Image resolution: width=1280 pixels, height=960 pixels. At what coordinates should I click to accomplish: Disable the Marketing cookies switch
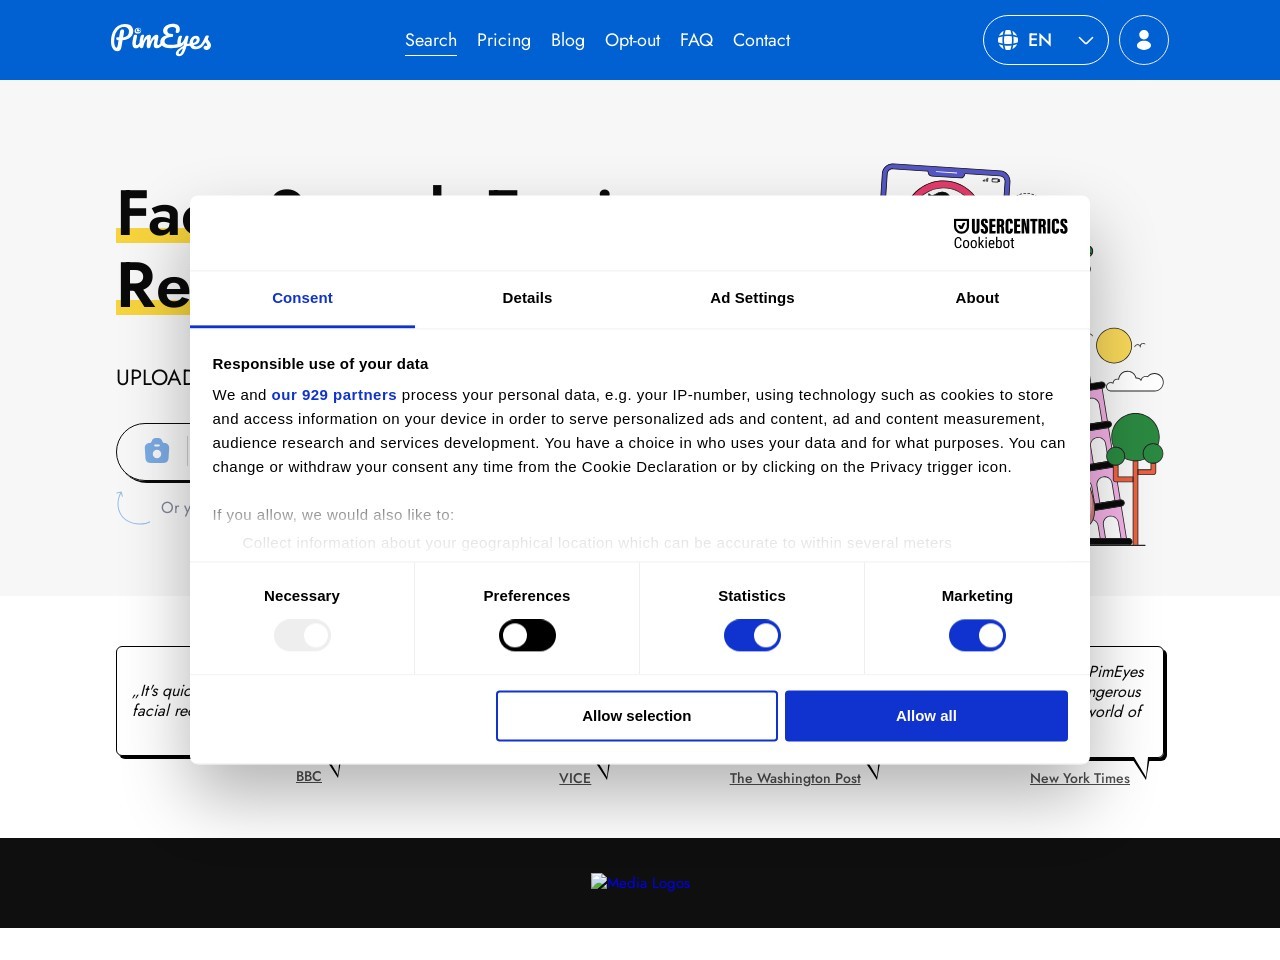tap(977, 635)
